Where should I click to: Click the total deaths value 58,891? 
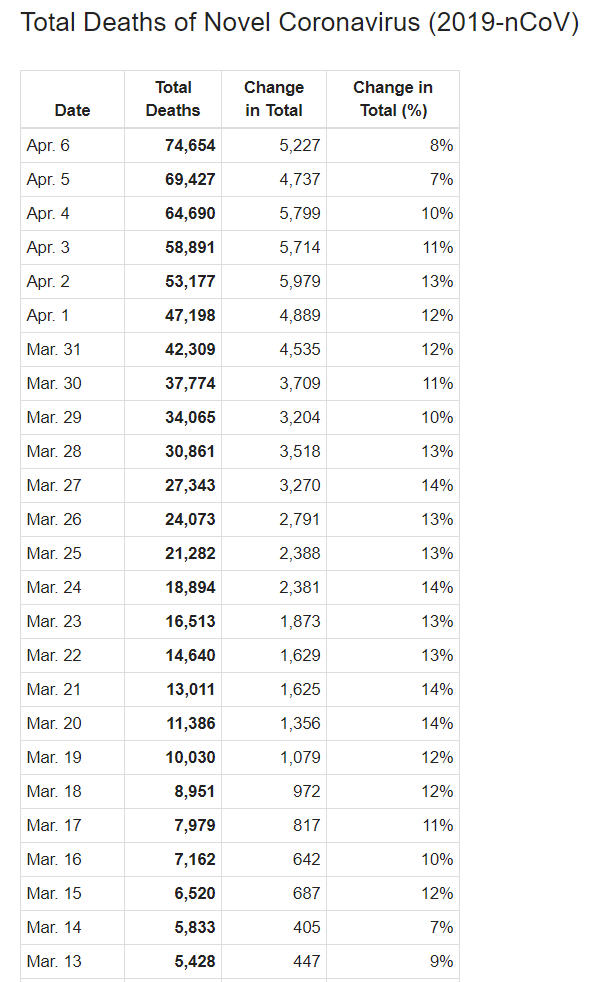190,247
